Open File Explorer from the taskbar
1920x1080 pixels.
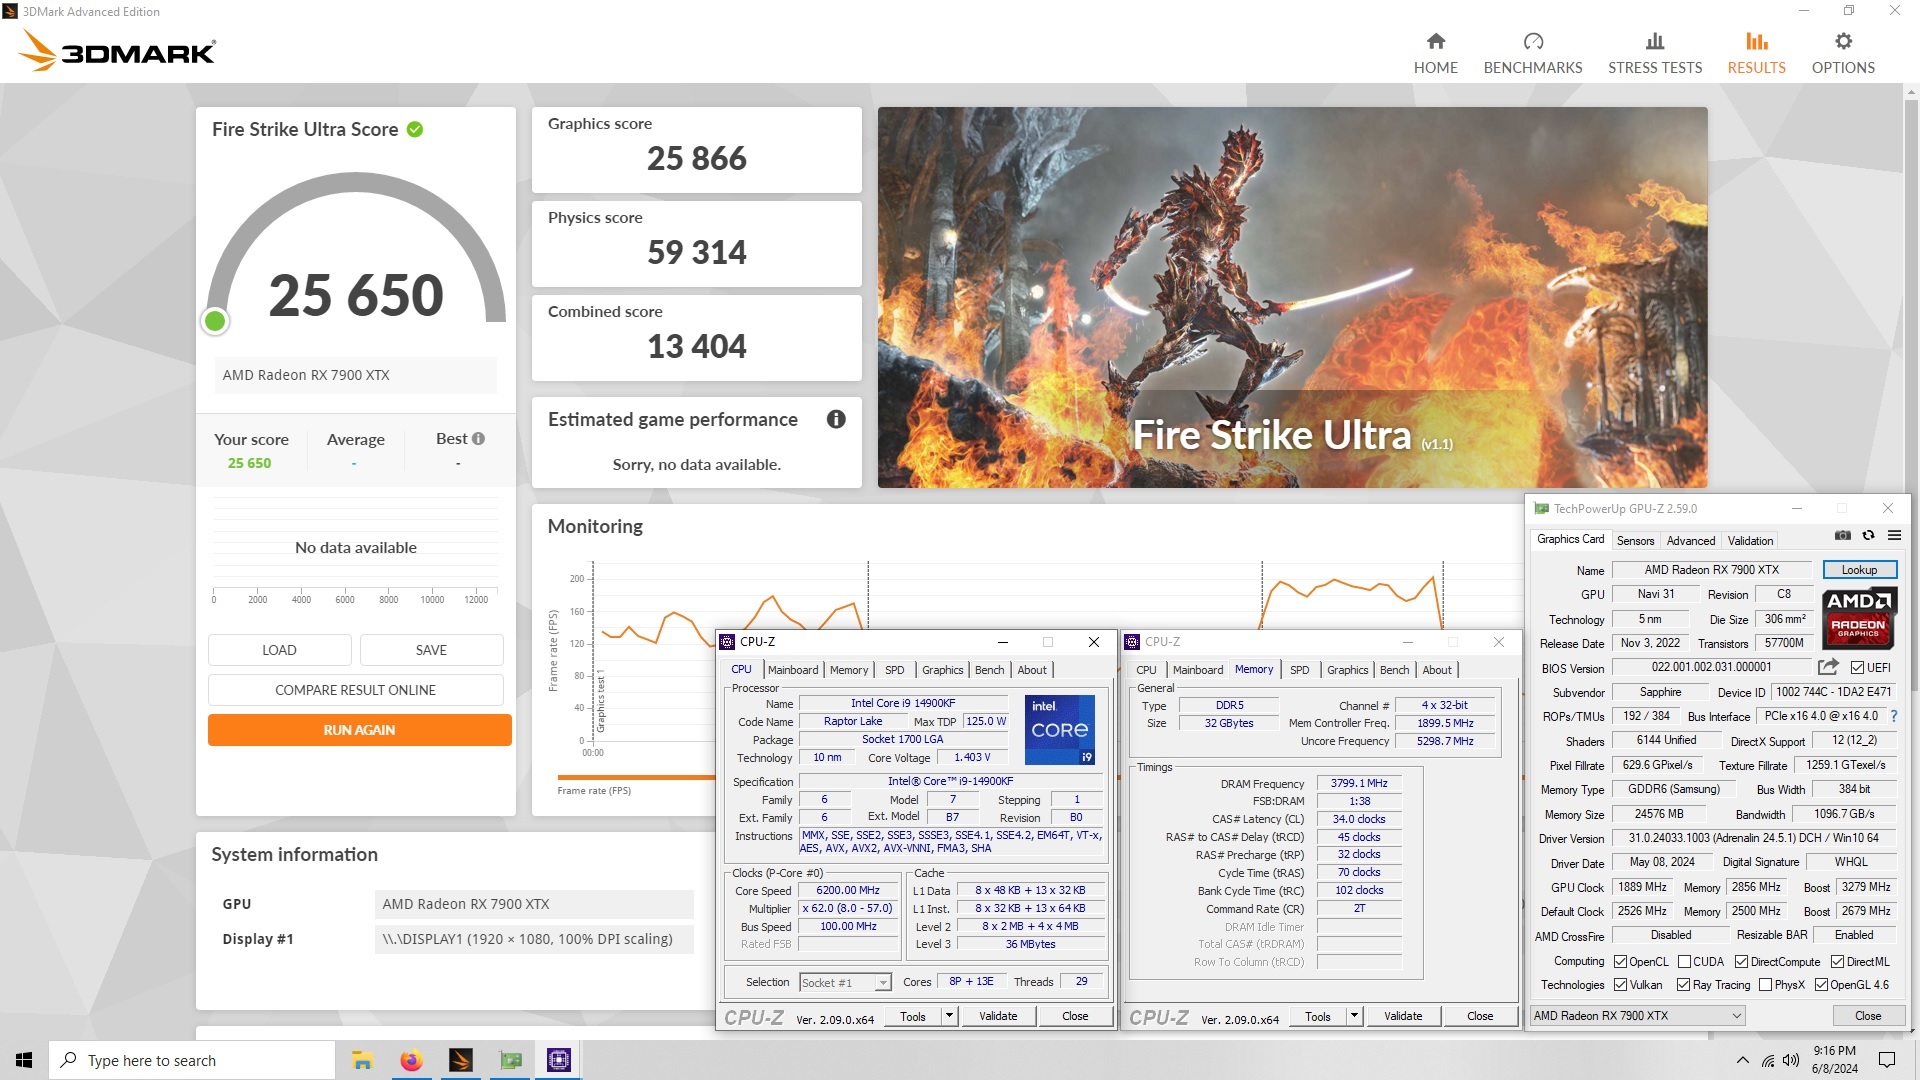click(362, 1060)
